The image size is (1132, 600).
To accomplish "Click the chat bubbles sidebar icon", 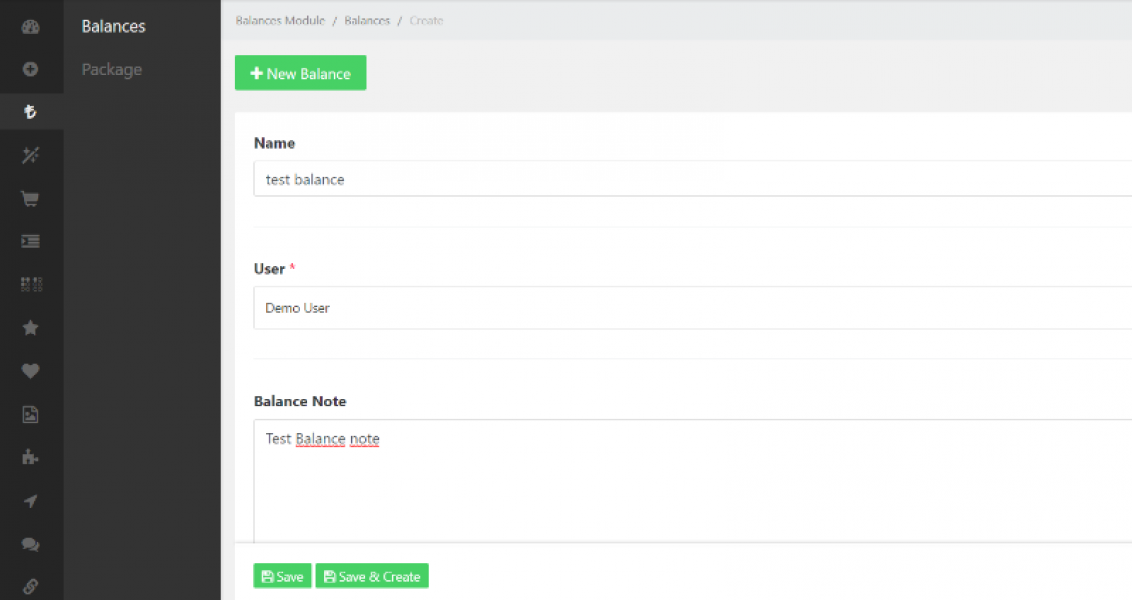I will 30,544.
